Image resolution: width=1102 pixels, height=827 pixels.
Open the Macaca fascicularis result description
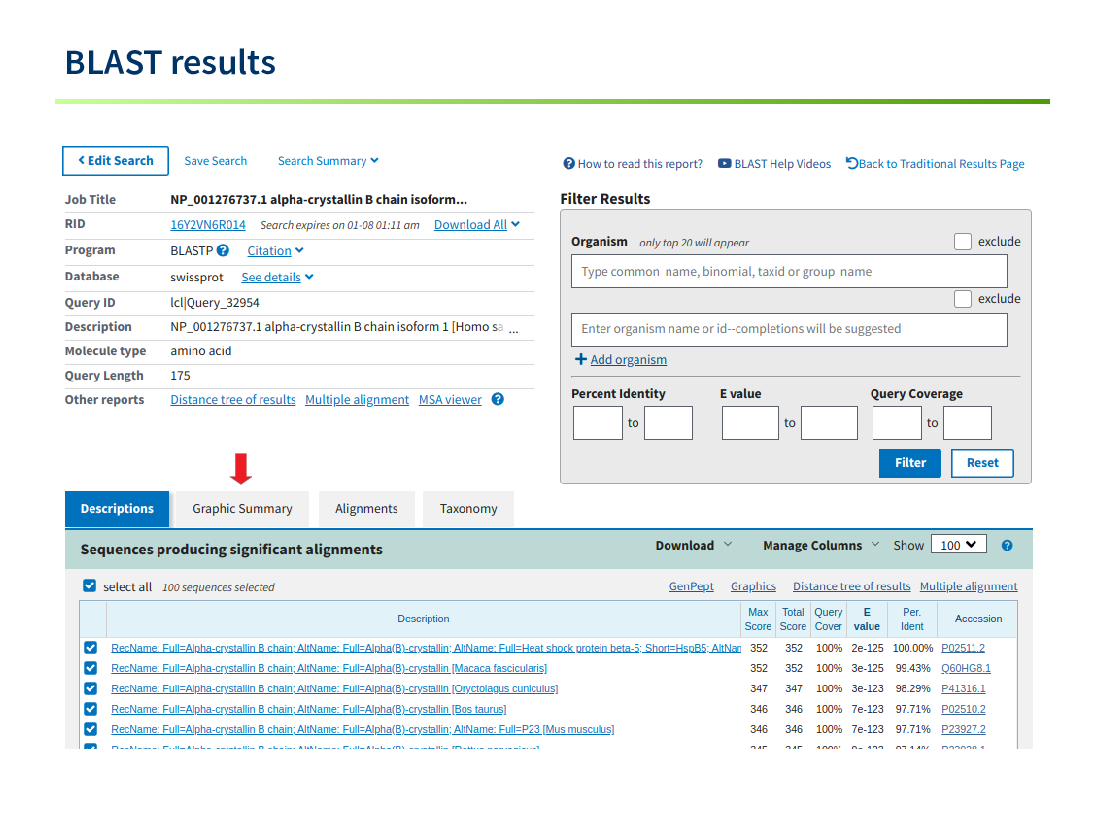coord(329,668)
